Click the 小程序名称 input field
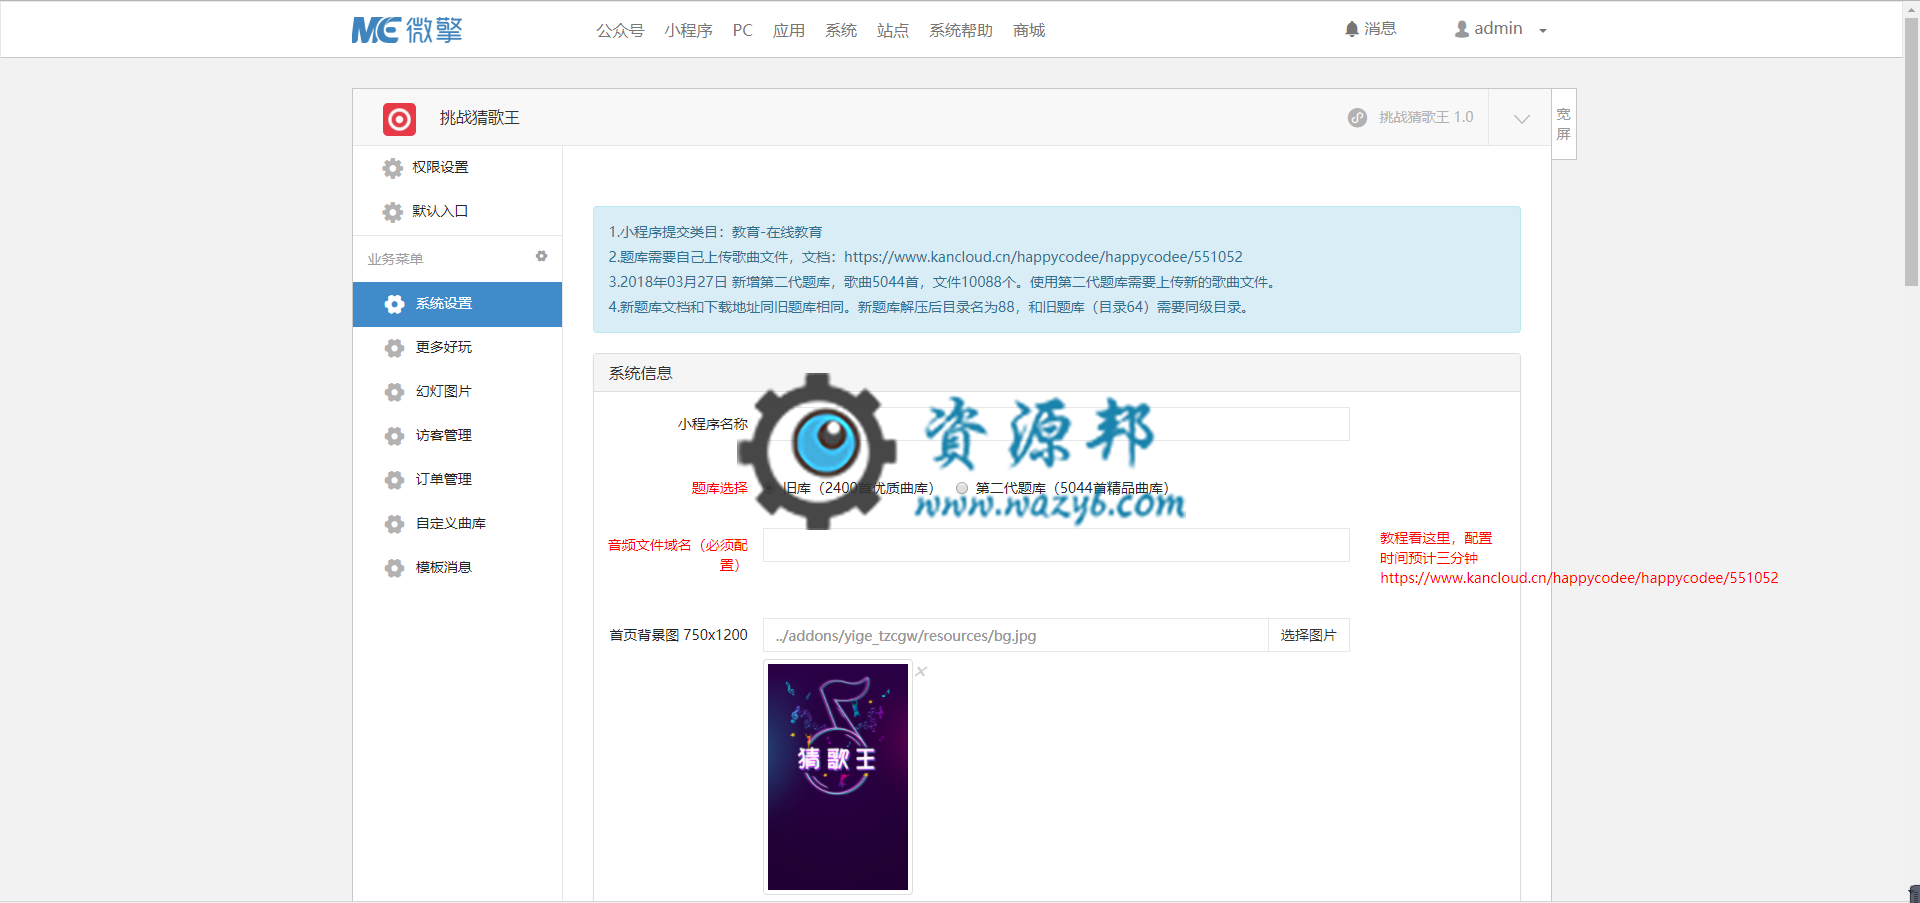Viewport: 1920px width, 903px height. click(1056, 424)
